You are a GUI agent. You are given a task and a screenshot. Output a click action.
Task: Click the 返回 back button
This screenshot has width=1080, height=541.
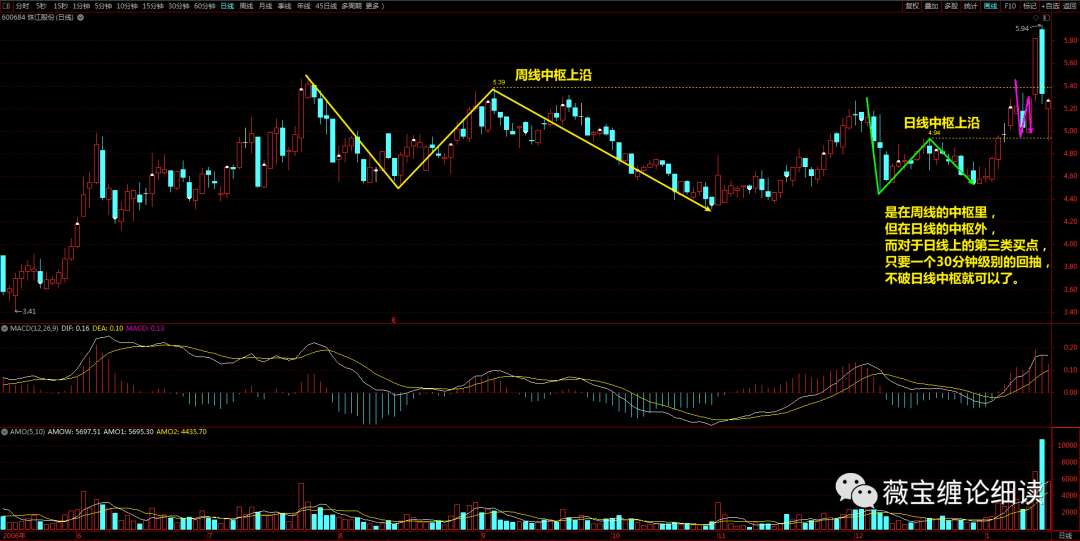coord(1070,6)
